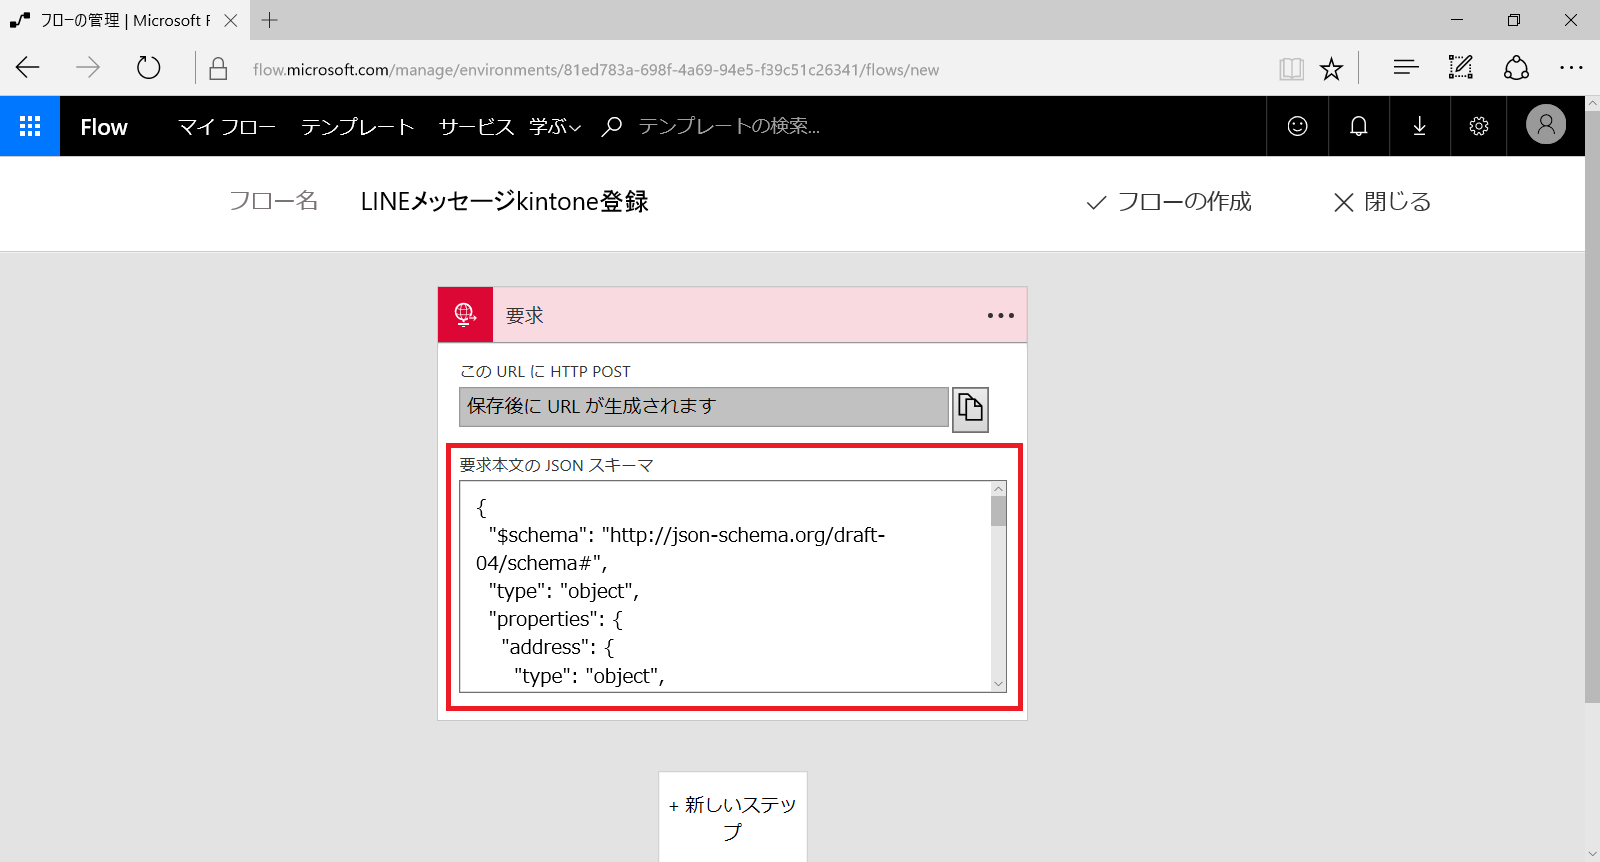The height and width of the screenshot is (862, 1600).
Task: Open the app launcher waffle icon
Action: point(30,126)
